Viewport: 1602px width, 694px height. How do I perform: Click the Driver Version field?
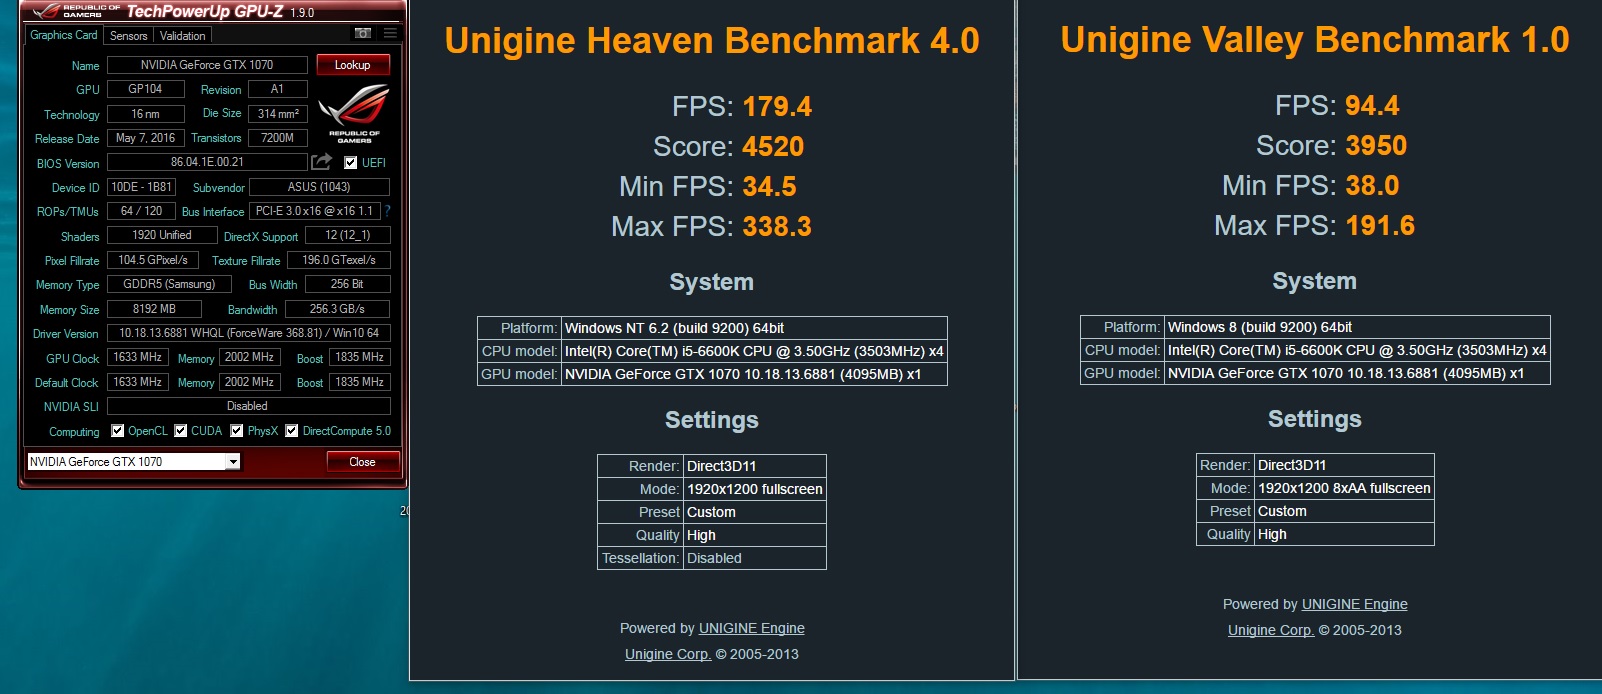click(249, 333)
